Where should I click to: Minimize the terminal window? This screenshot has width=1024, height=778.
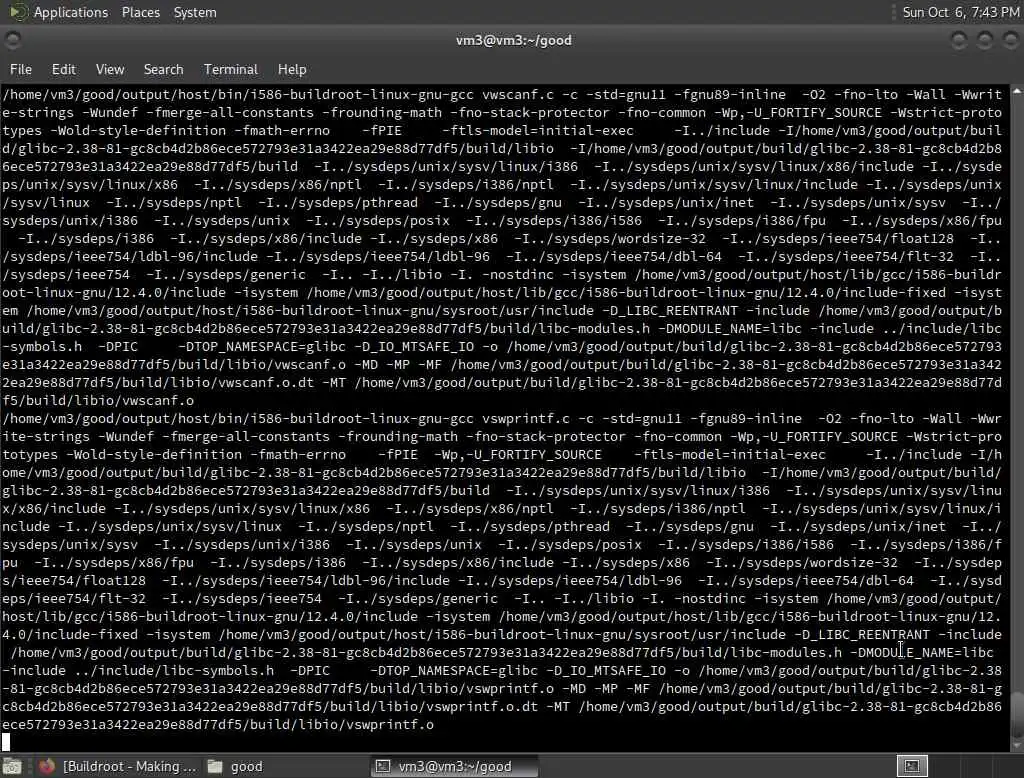click(x=959, y=41)
